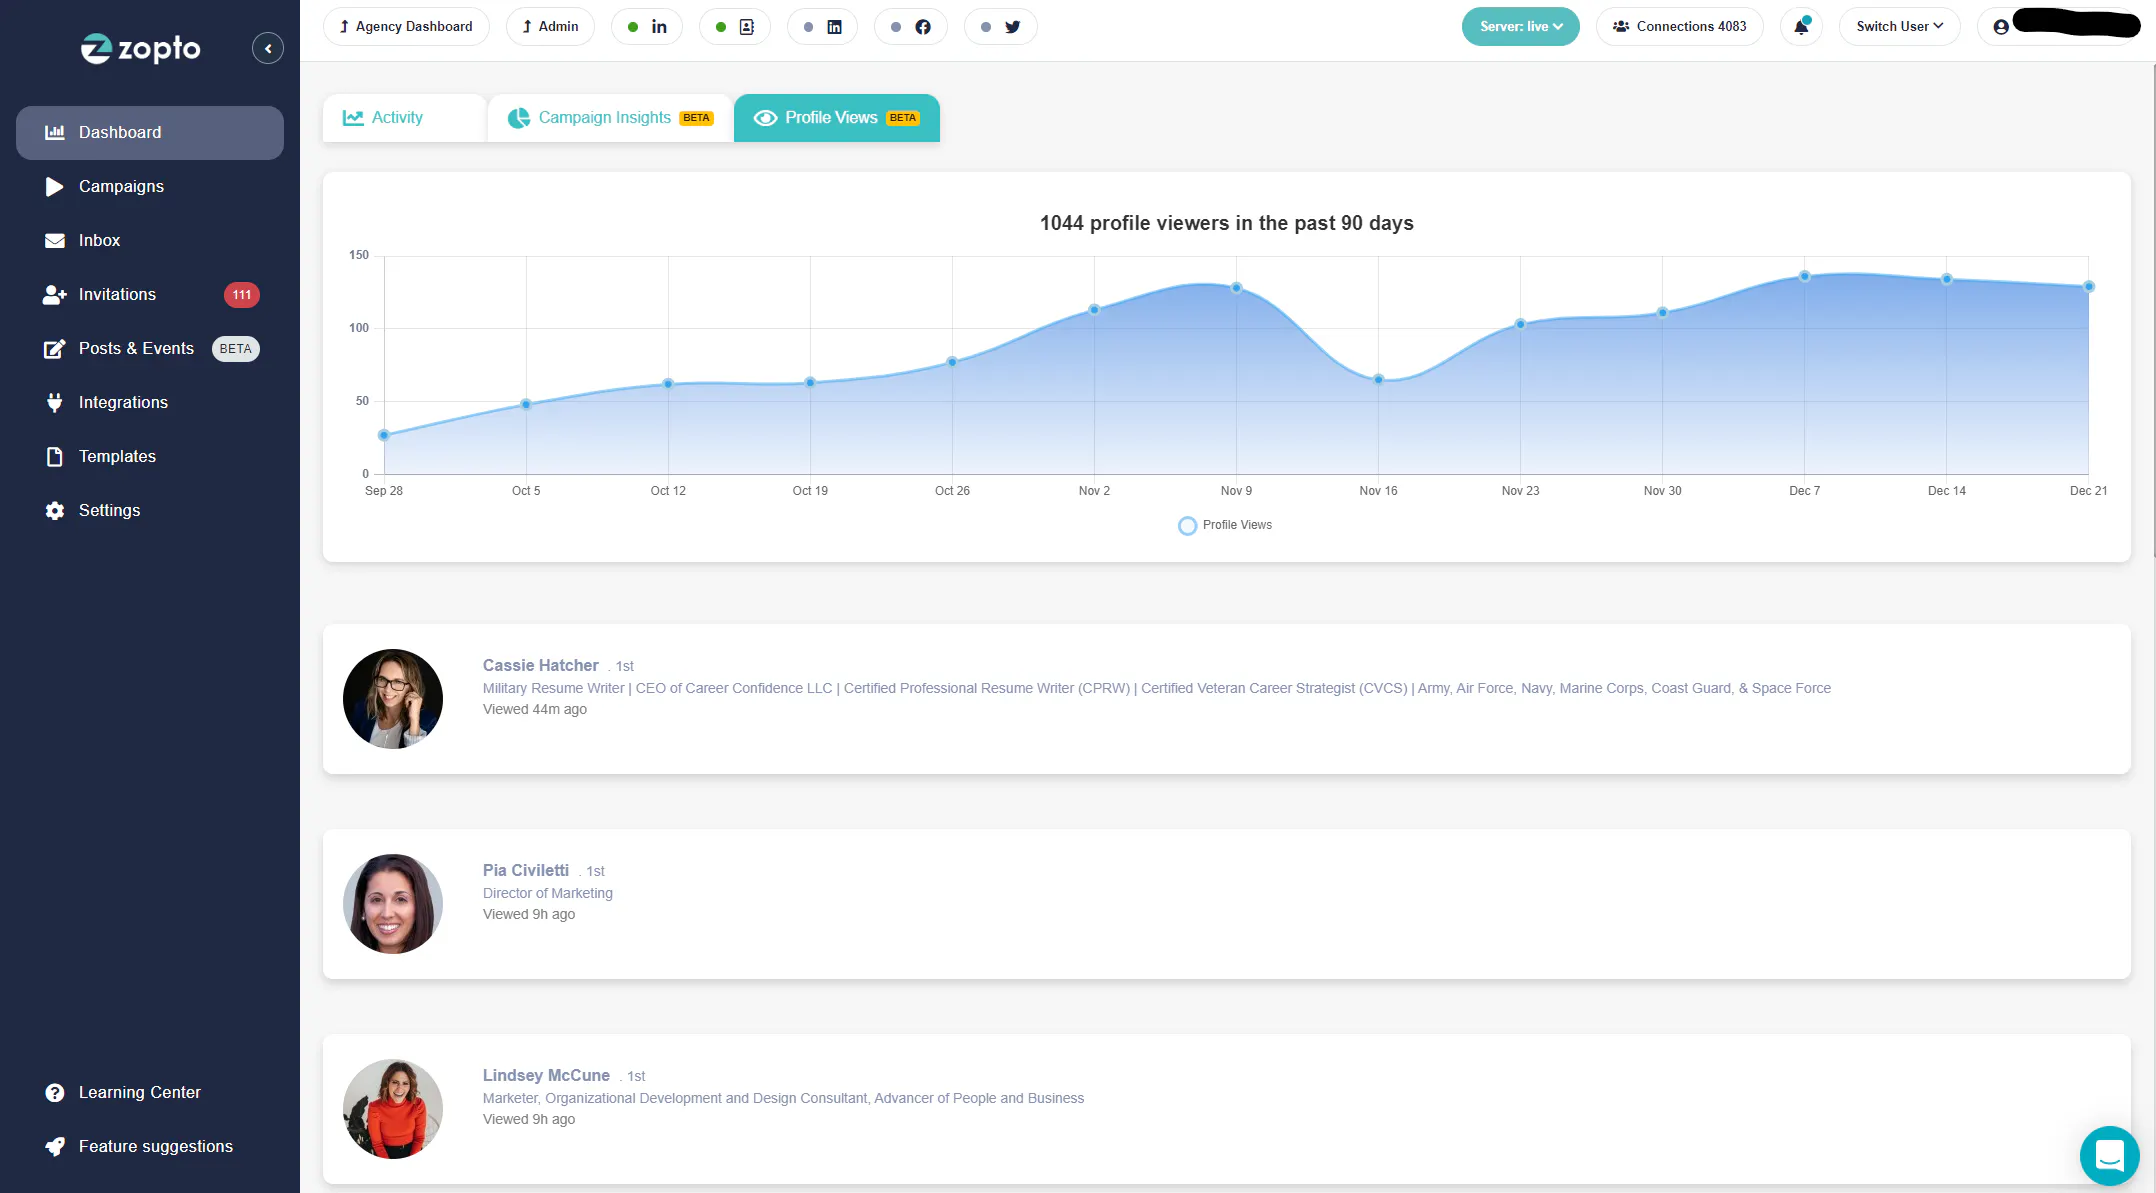Click the Inbox envelope icon
The image size is (2156, 1193).
[x=55, y=240]
